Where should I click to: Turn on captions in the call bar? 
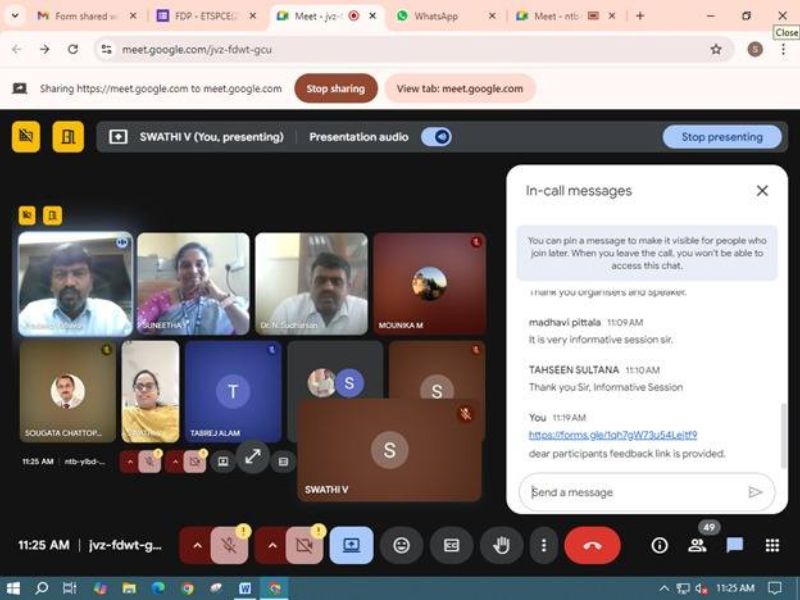(x=451, y=545)
